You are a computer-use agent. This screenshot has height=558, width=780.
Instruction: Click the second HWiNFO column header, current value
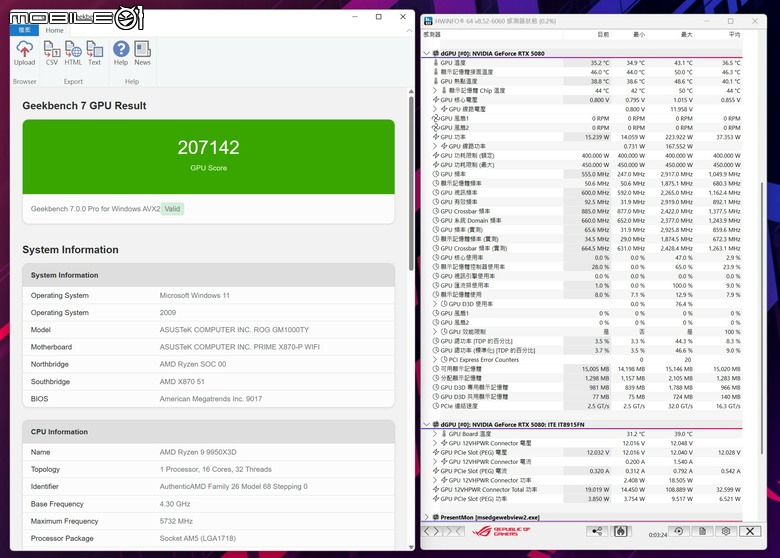tap(587, 34)
